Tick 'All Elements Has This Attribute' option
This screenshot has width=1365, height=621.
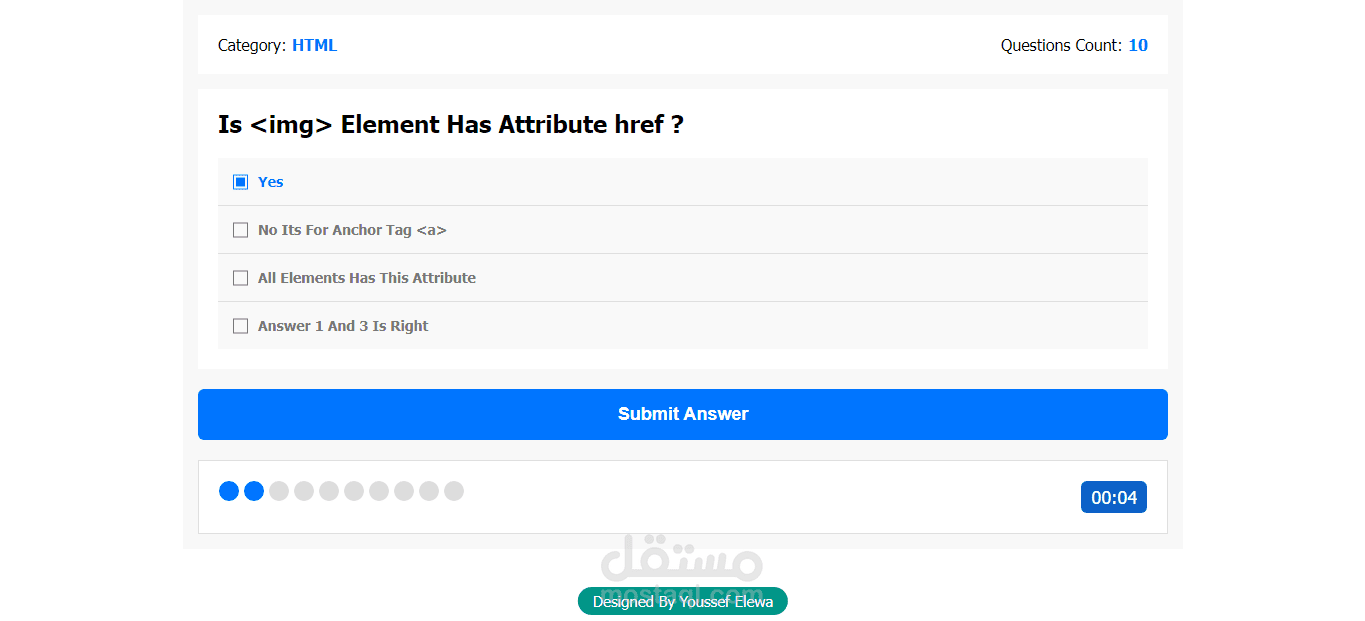[240, 278]
